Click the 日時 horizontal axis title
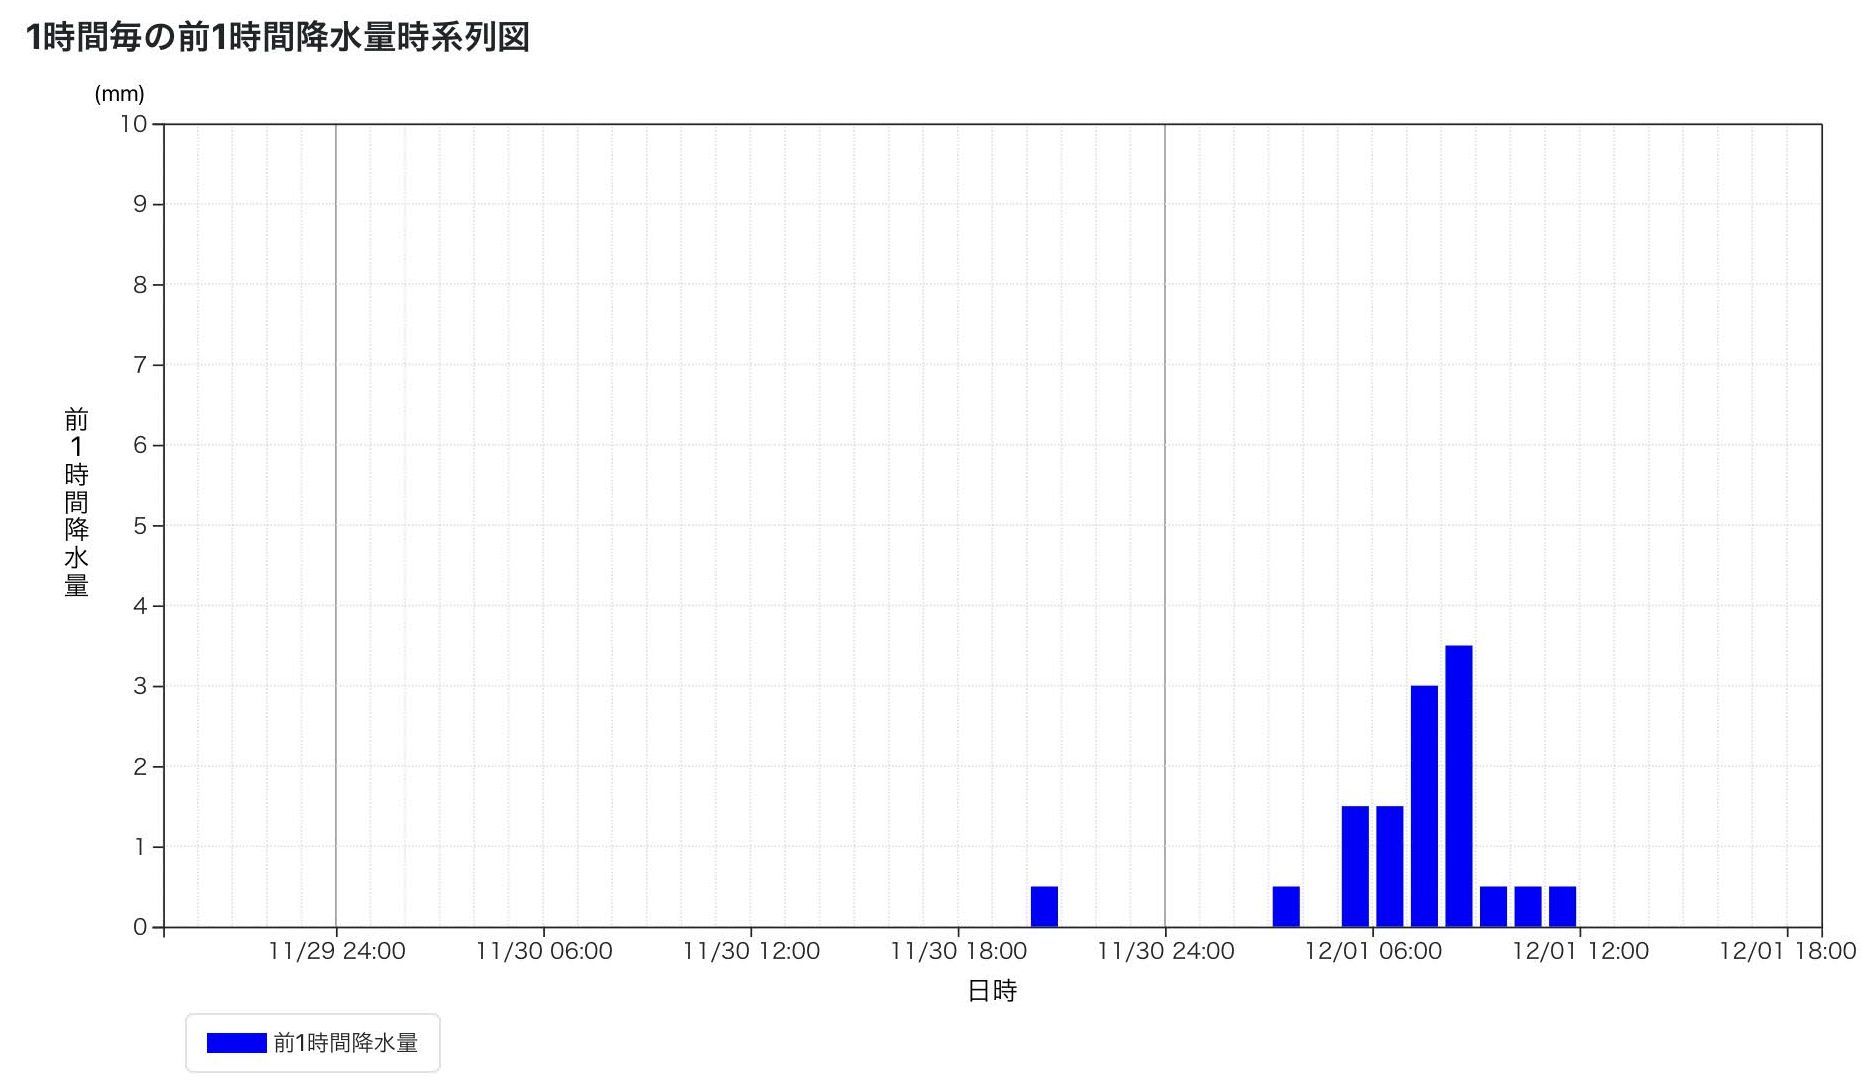The image size is (1871, 1088). pyautogui.click(x=992, y=991)
